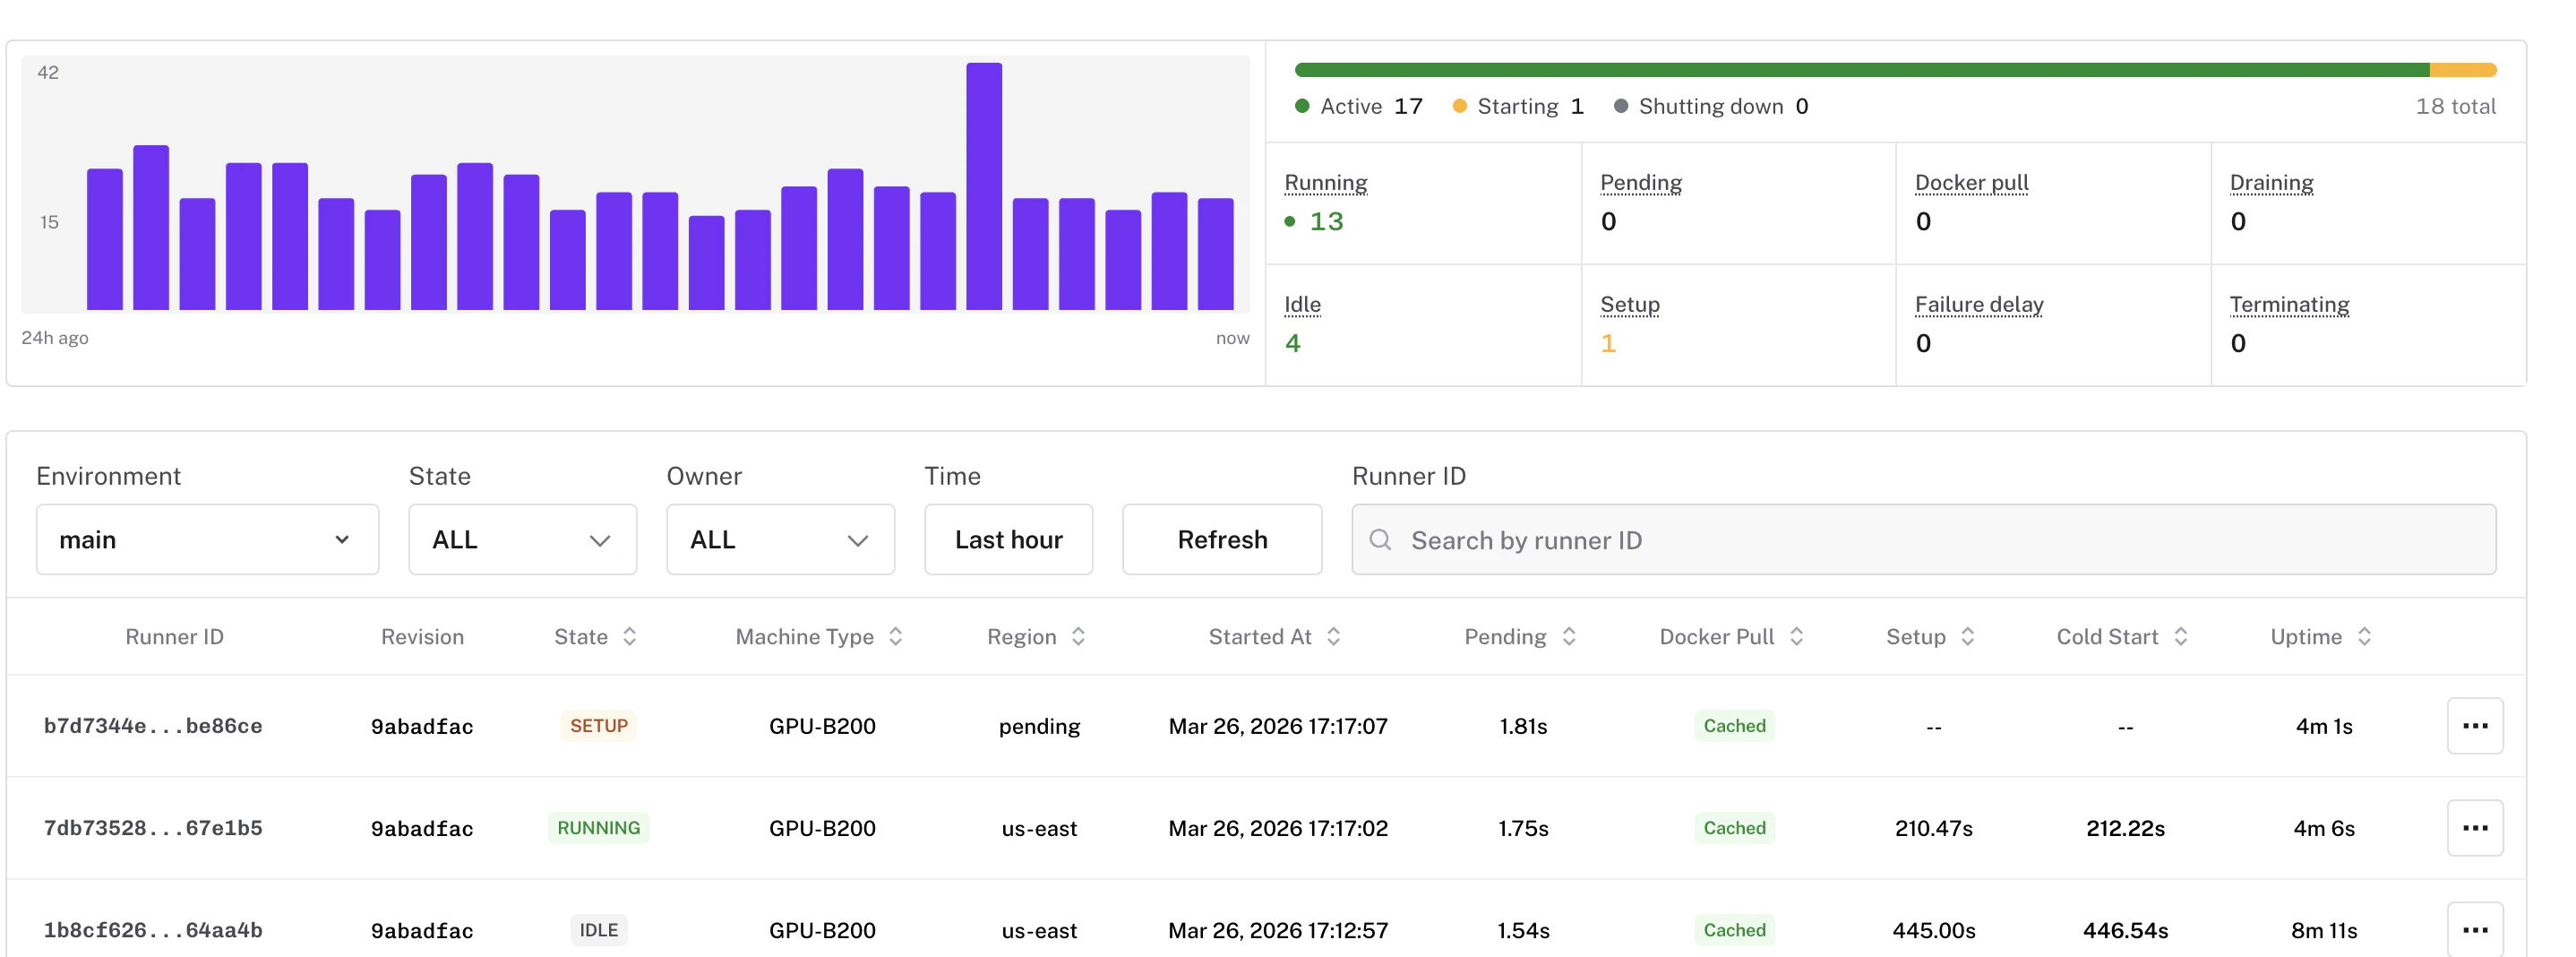Open the Owner filter dropdown
This screenshot has width=2576, height=957.
780,540
